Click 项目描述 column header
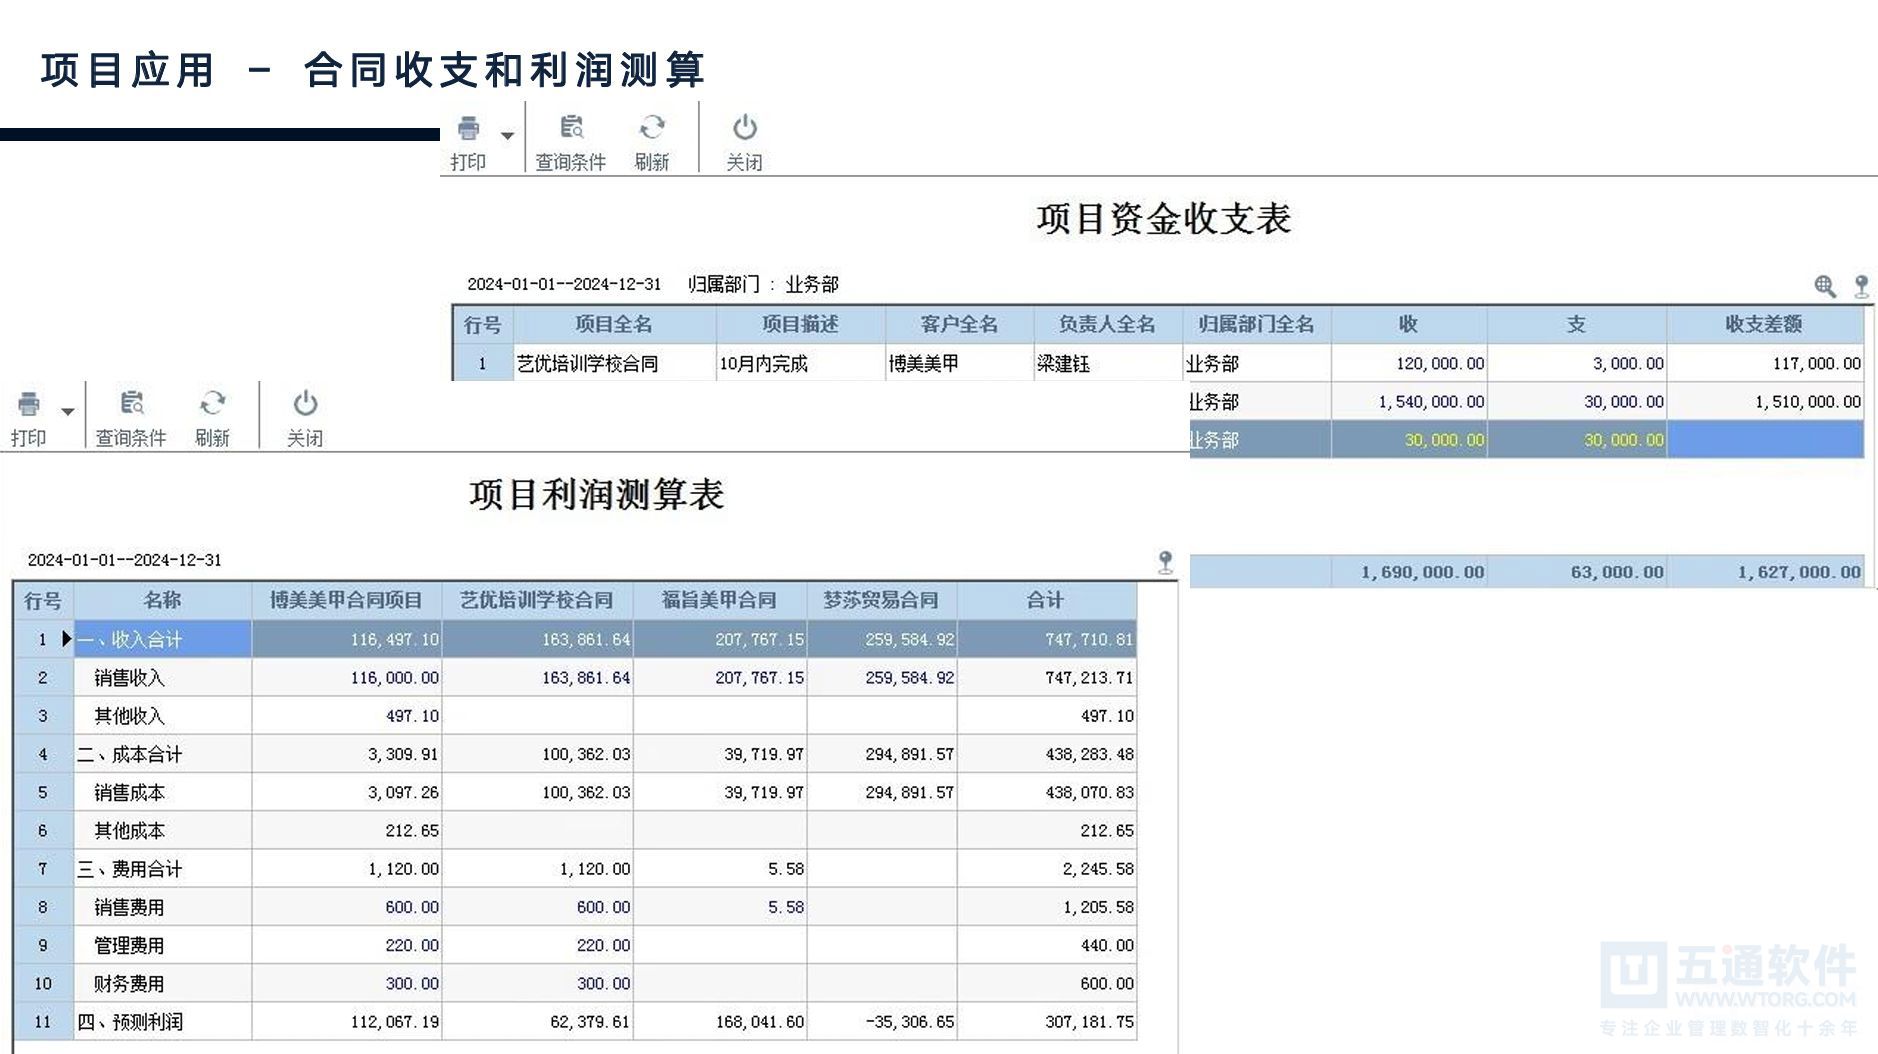 pyautogui.click(x=800, y=324)
